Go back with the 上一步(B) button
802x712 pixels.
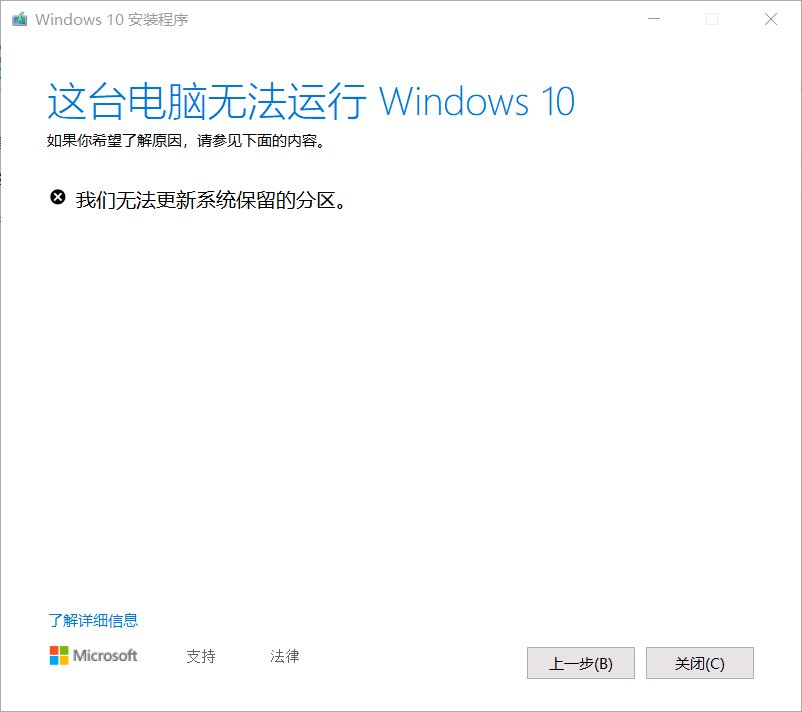(581, 663)
